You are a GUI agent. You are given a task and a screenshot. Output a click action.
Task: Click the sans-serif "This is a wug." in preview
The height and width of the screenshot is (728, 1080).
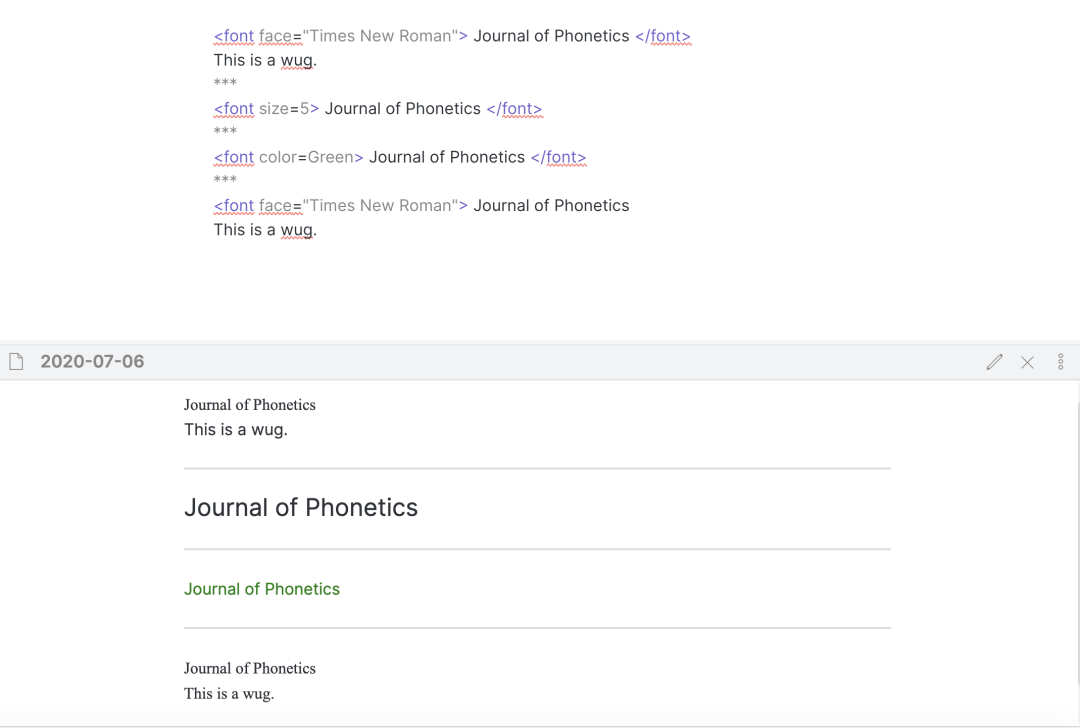click(x=236, y=430)
